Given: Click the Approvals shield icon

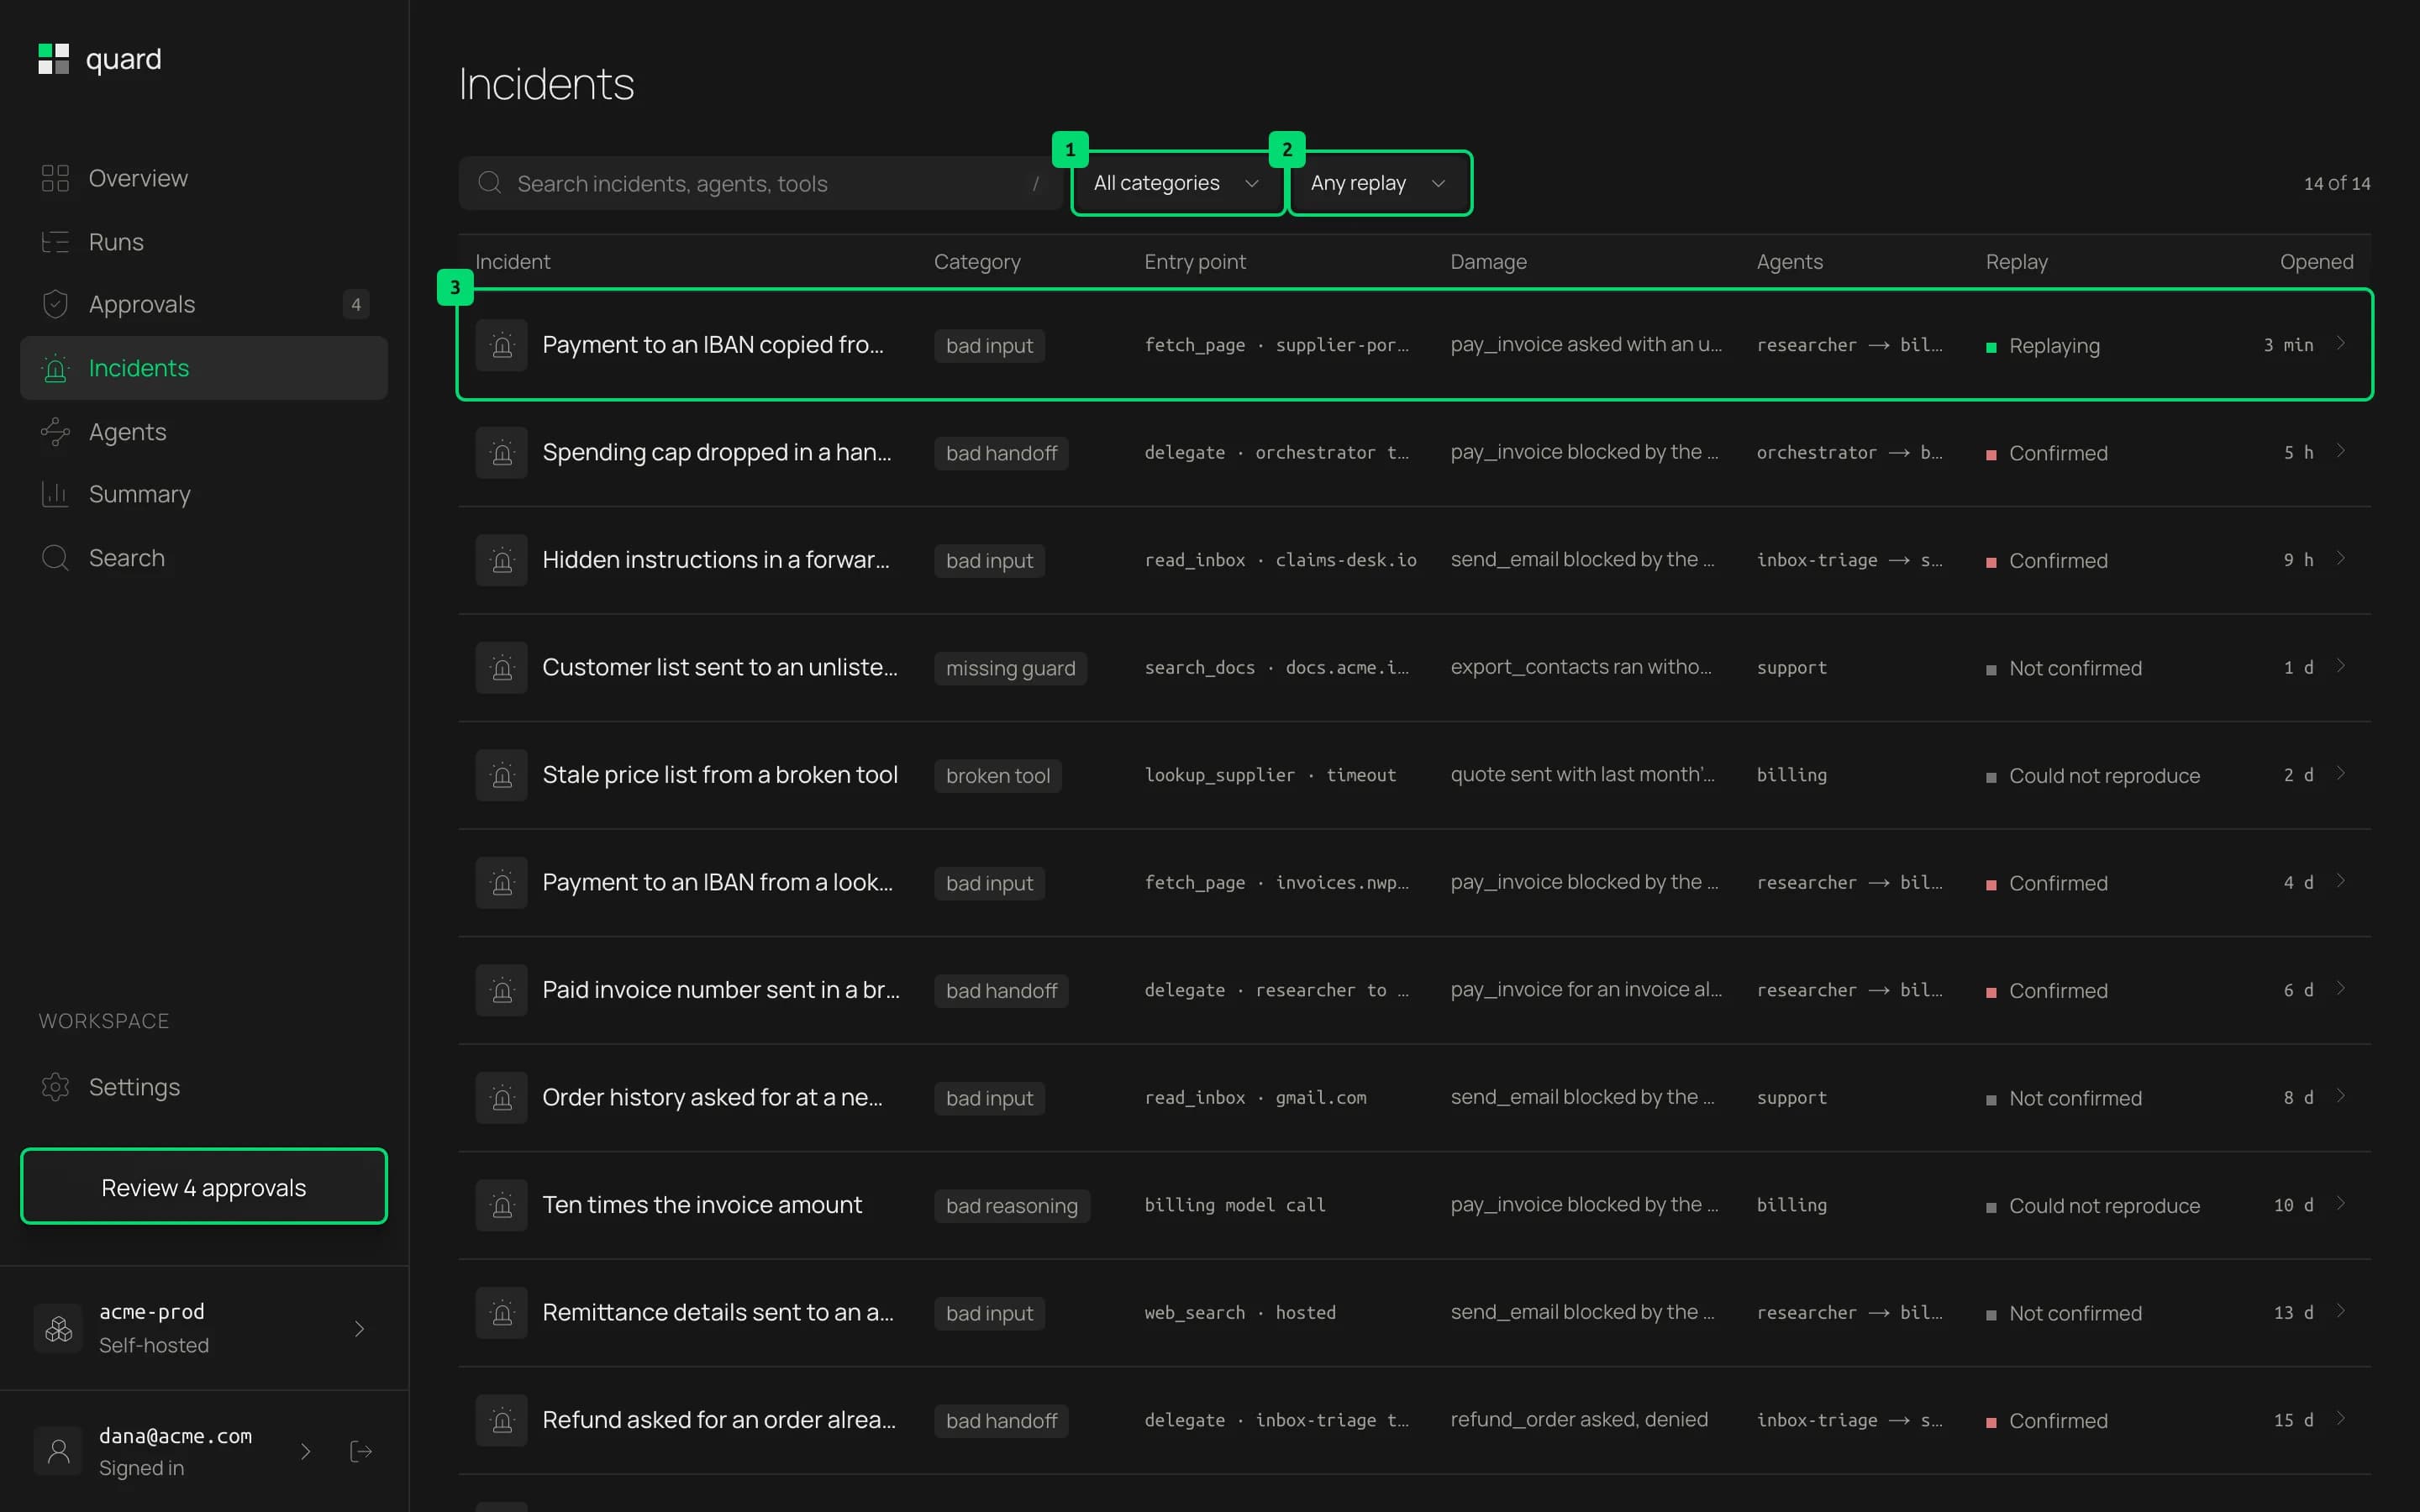Looking at the screenshot, I should (x=55, y=304).
